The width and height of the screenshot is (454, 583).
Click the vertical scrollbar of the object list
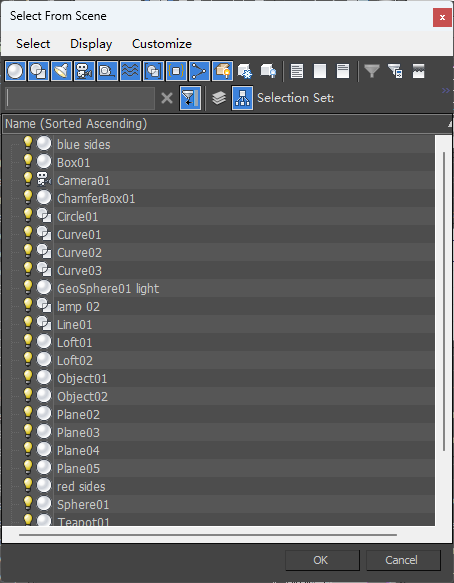coord(444,301)
